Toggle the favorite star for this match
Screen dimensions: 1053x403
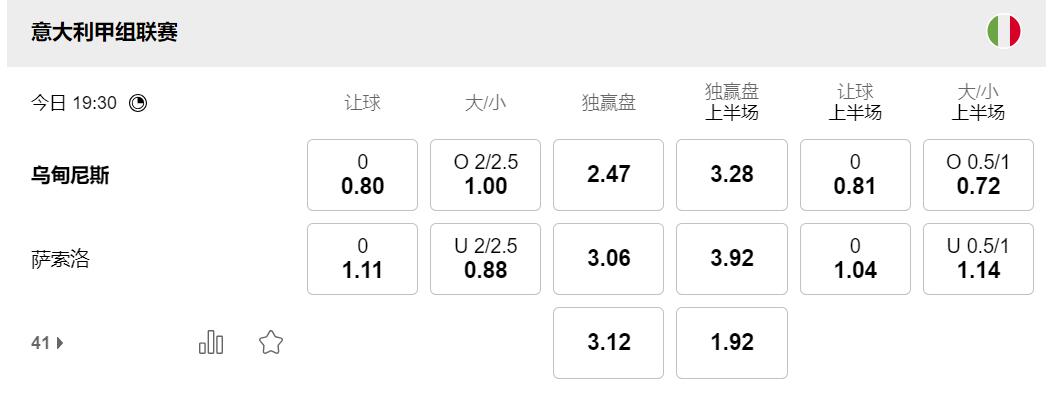(270, 343)
